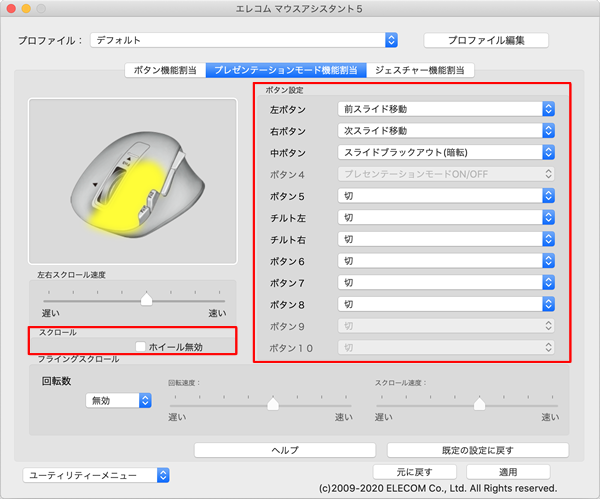Open the ジェスチャー機能割当 tab
The image size is (600, 499).
420,70
